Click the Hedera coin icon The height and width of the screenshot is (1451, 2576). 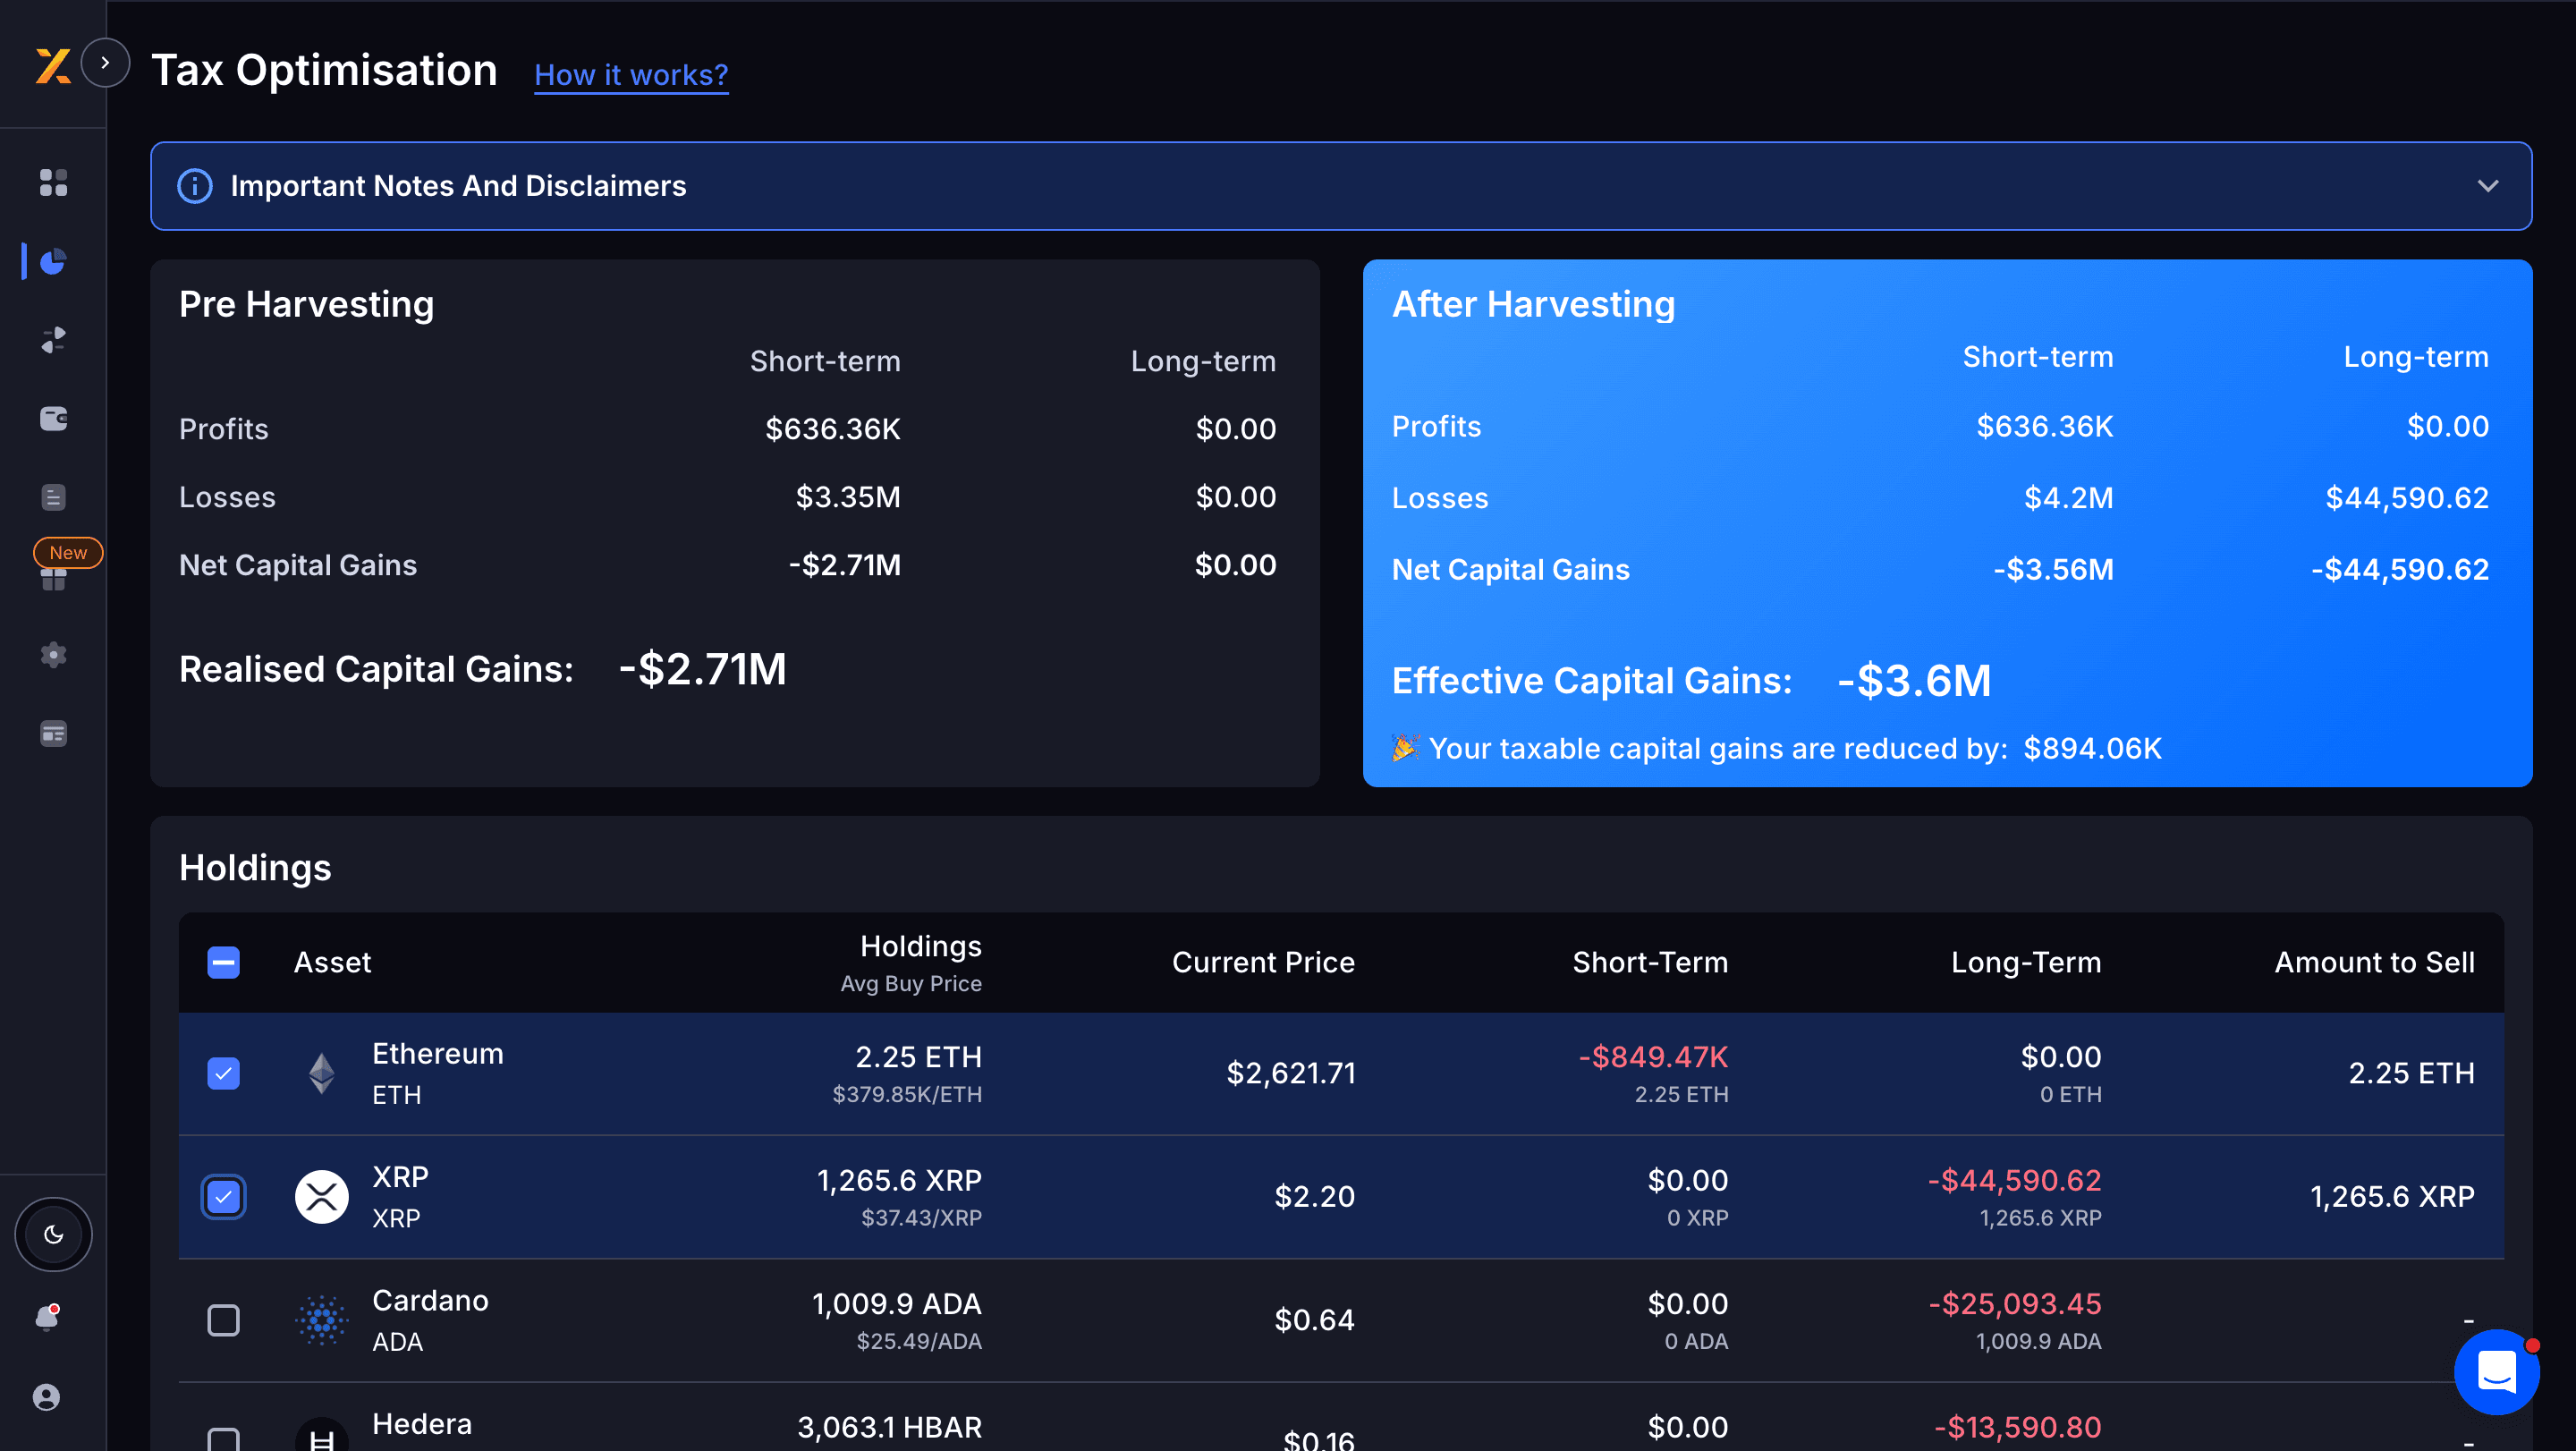pyautogui.click(x=322, y=1436)
